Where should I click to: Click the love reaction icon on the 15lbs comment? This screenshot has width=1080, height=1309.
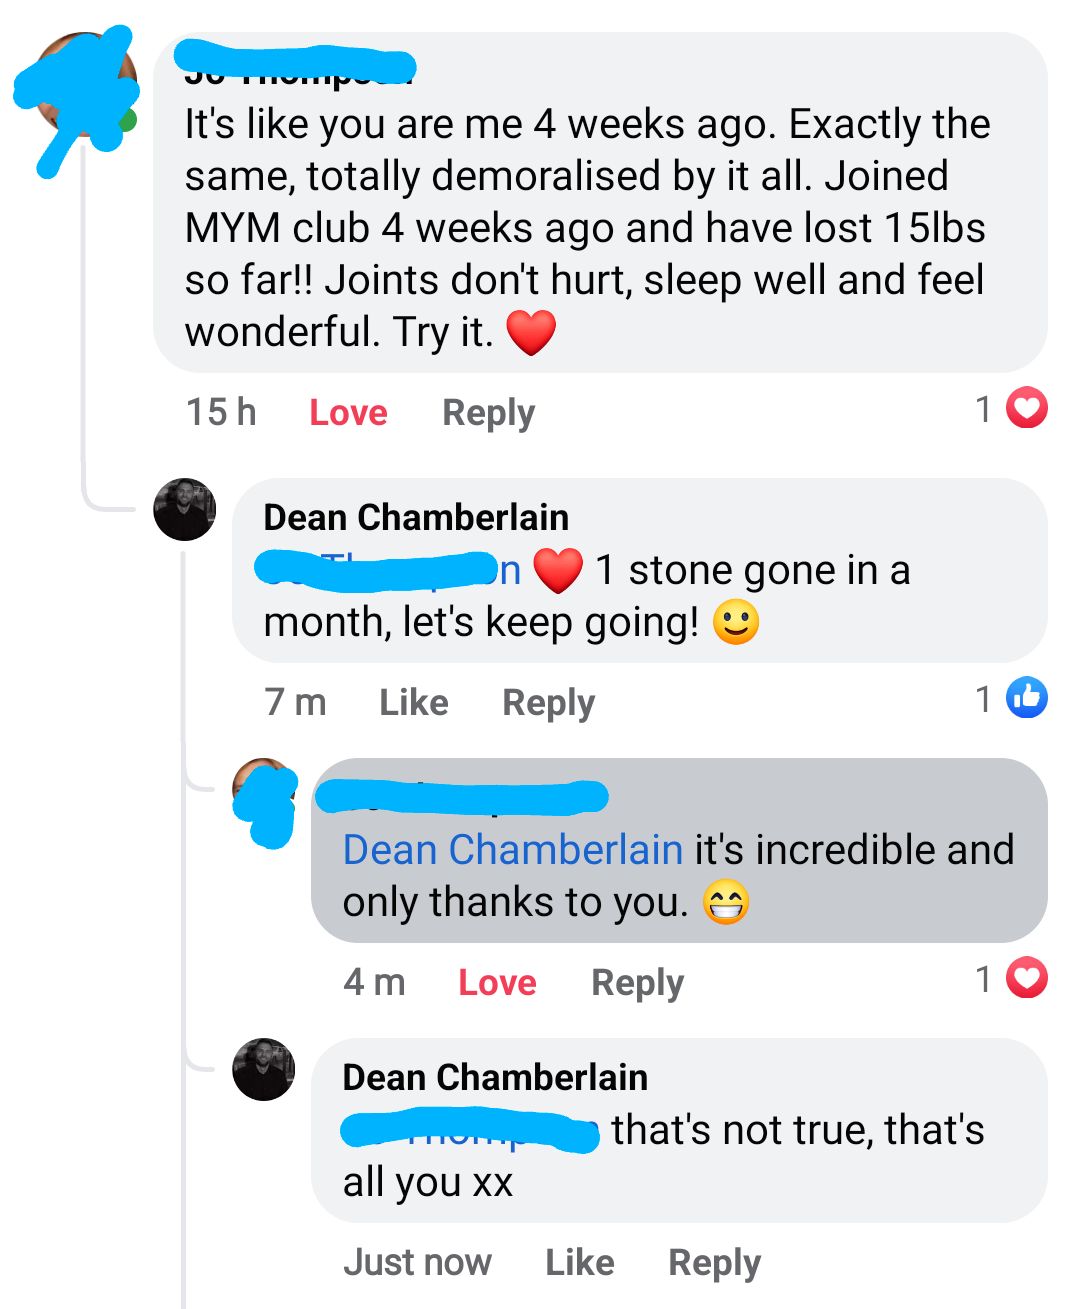pyautogui.click(x=1026, y=408)
